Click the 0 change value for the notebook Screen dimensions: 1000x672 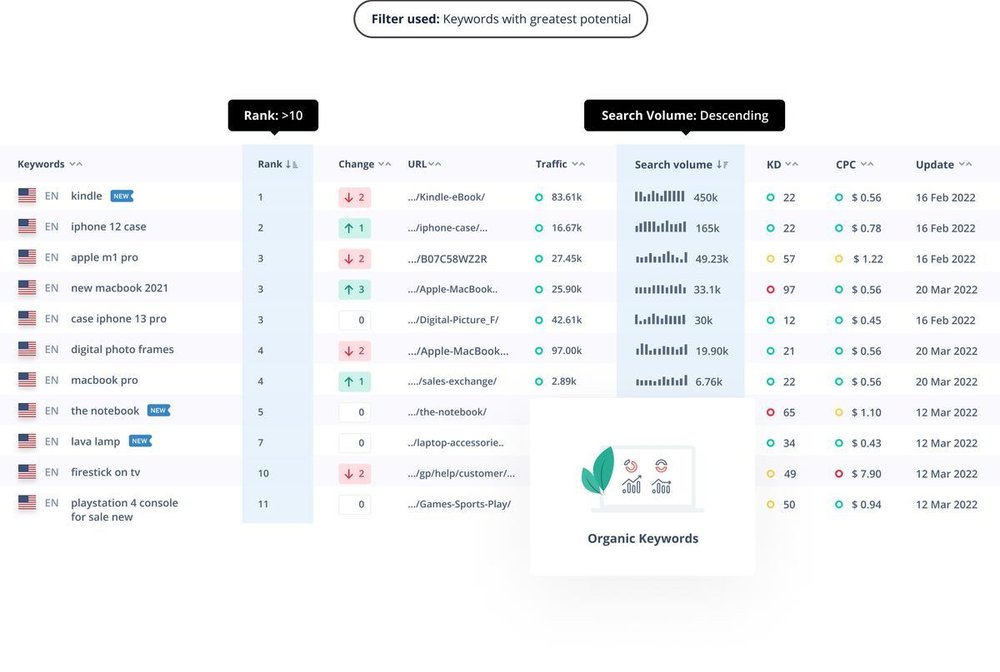point(355,412)
